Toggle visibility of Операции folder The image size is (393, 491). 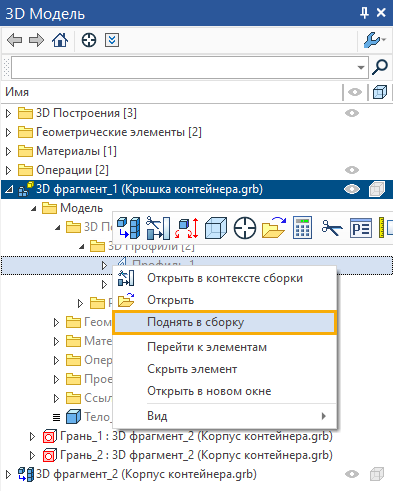tap(352, 170)
